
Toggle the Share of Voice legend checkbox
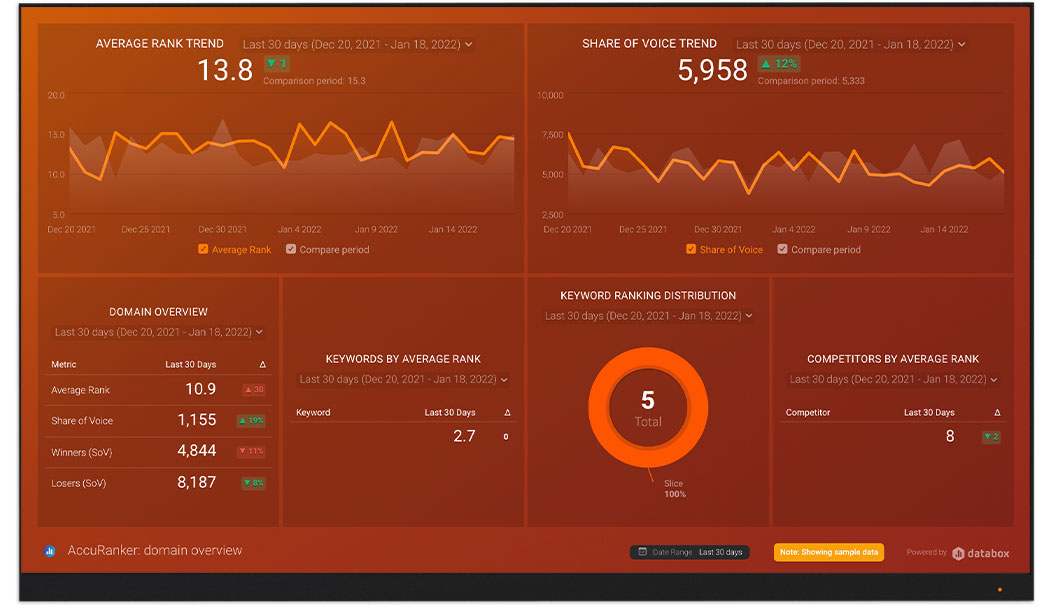click(691, 249)
